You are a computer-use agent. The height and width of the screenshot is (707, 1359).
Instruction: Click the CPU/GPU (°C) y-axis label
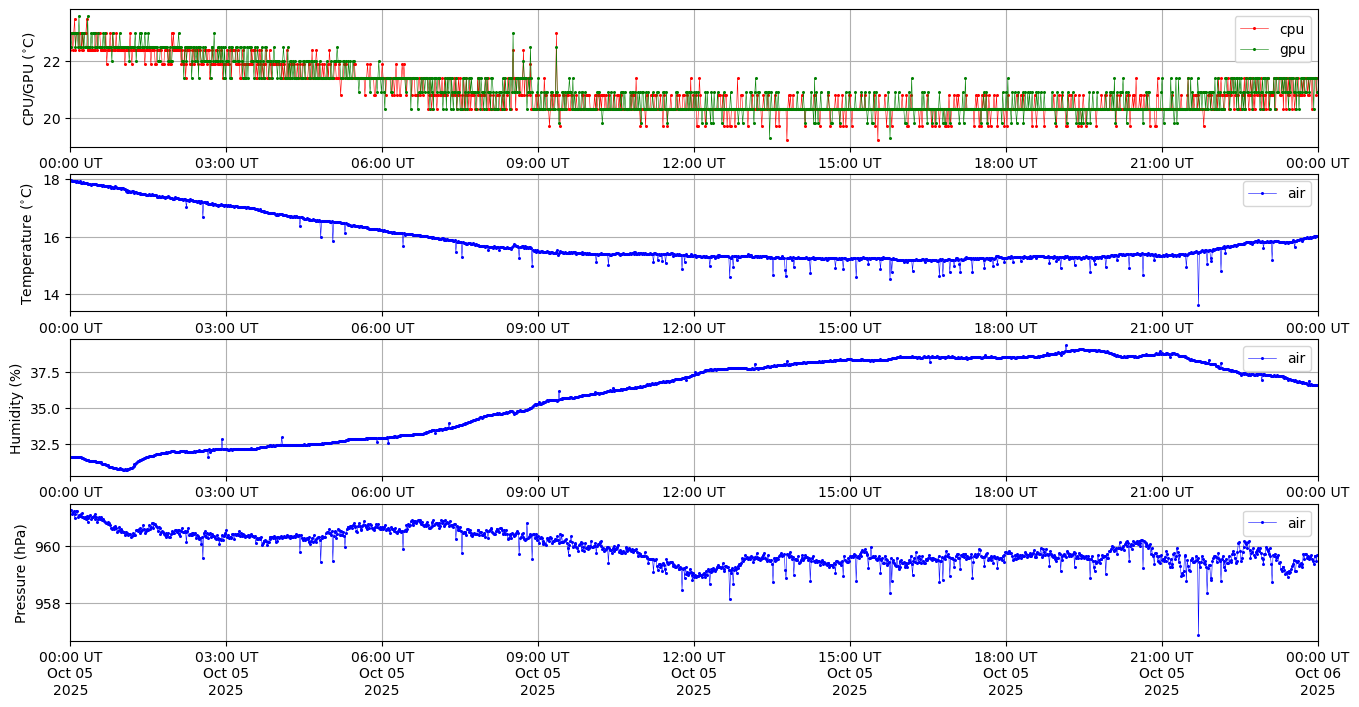(x=28, y=79)
